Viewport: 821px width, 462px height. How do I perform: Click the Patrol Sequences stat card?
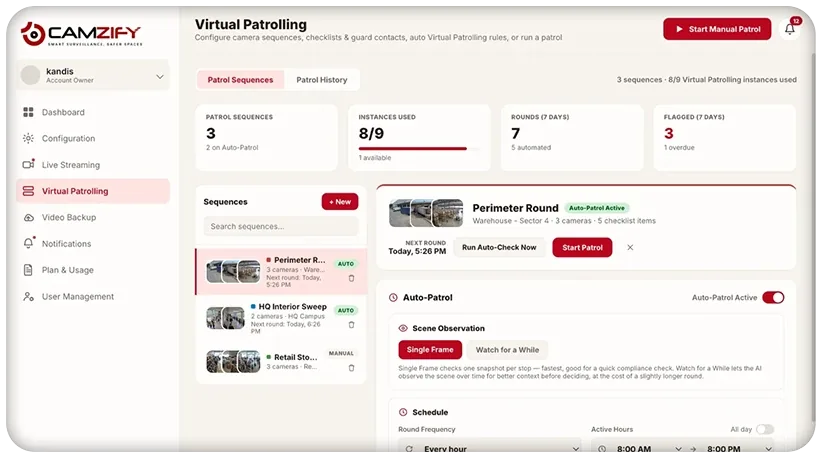[x=267, y=137]
